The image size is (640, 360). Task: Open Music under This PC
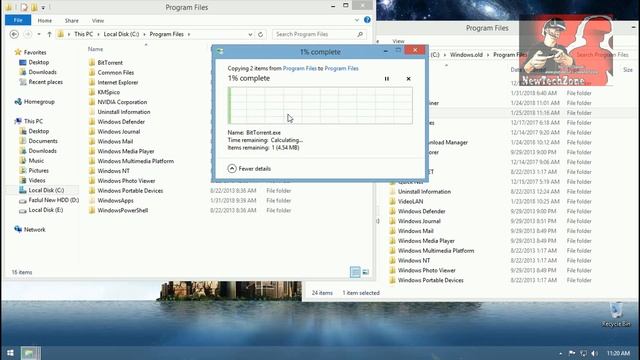(x=36, y=160)
